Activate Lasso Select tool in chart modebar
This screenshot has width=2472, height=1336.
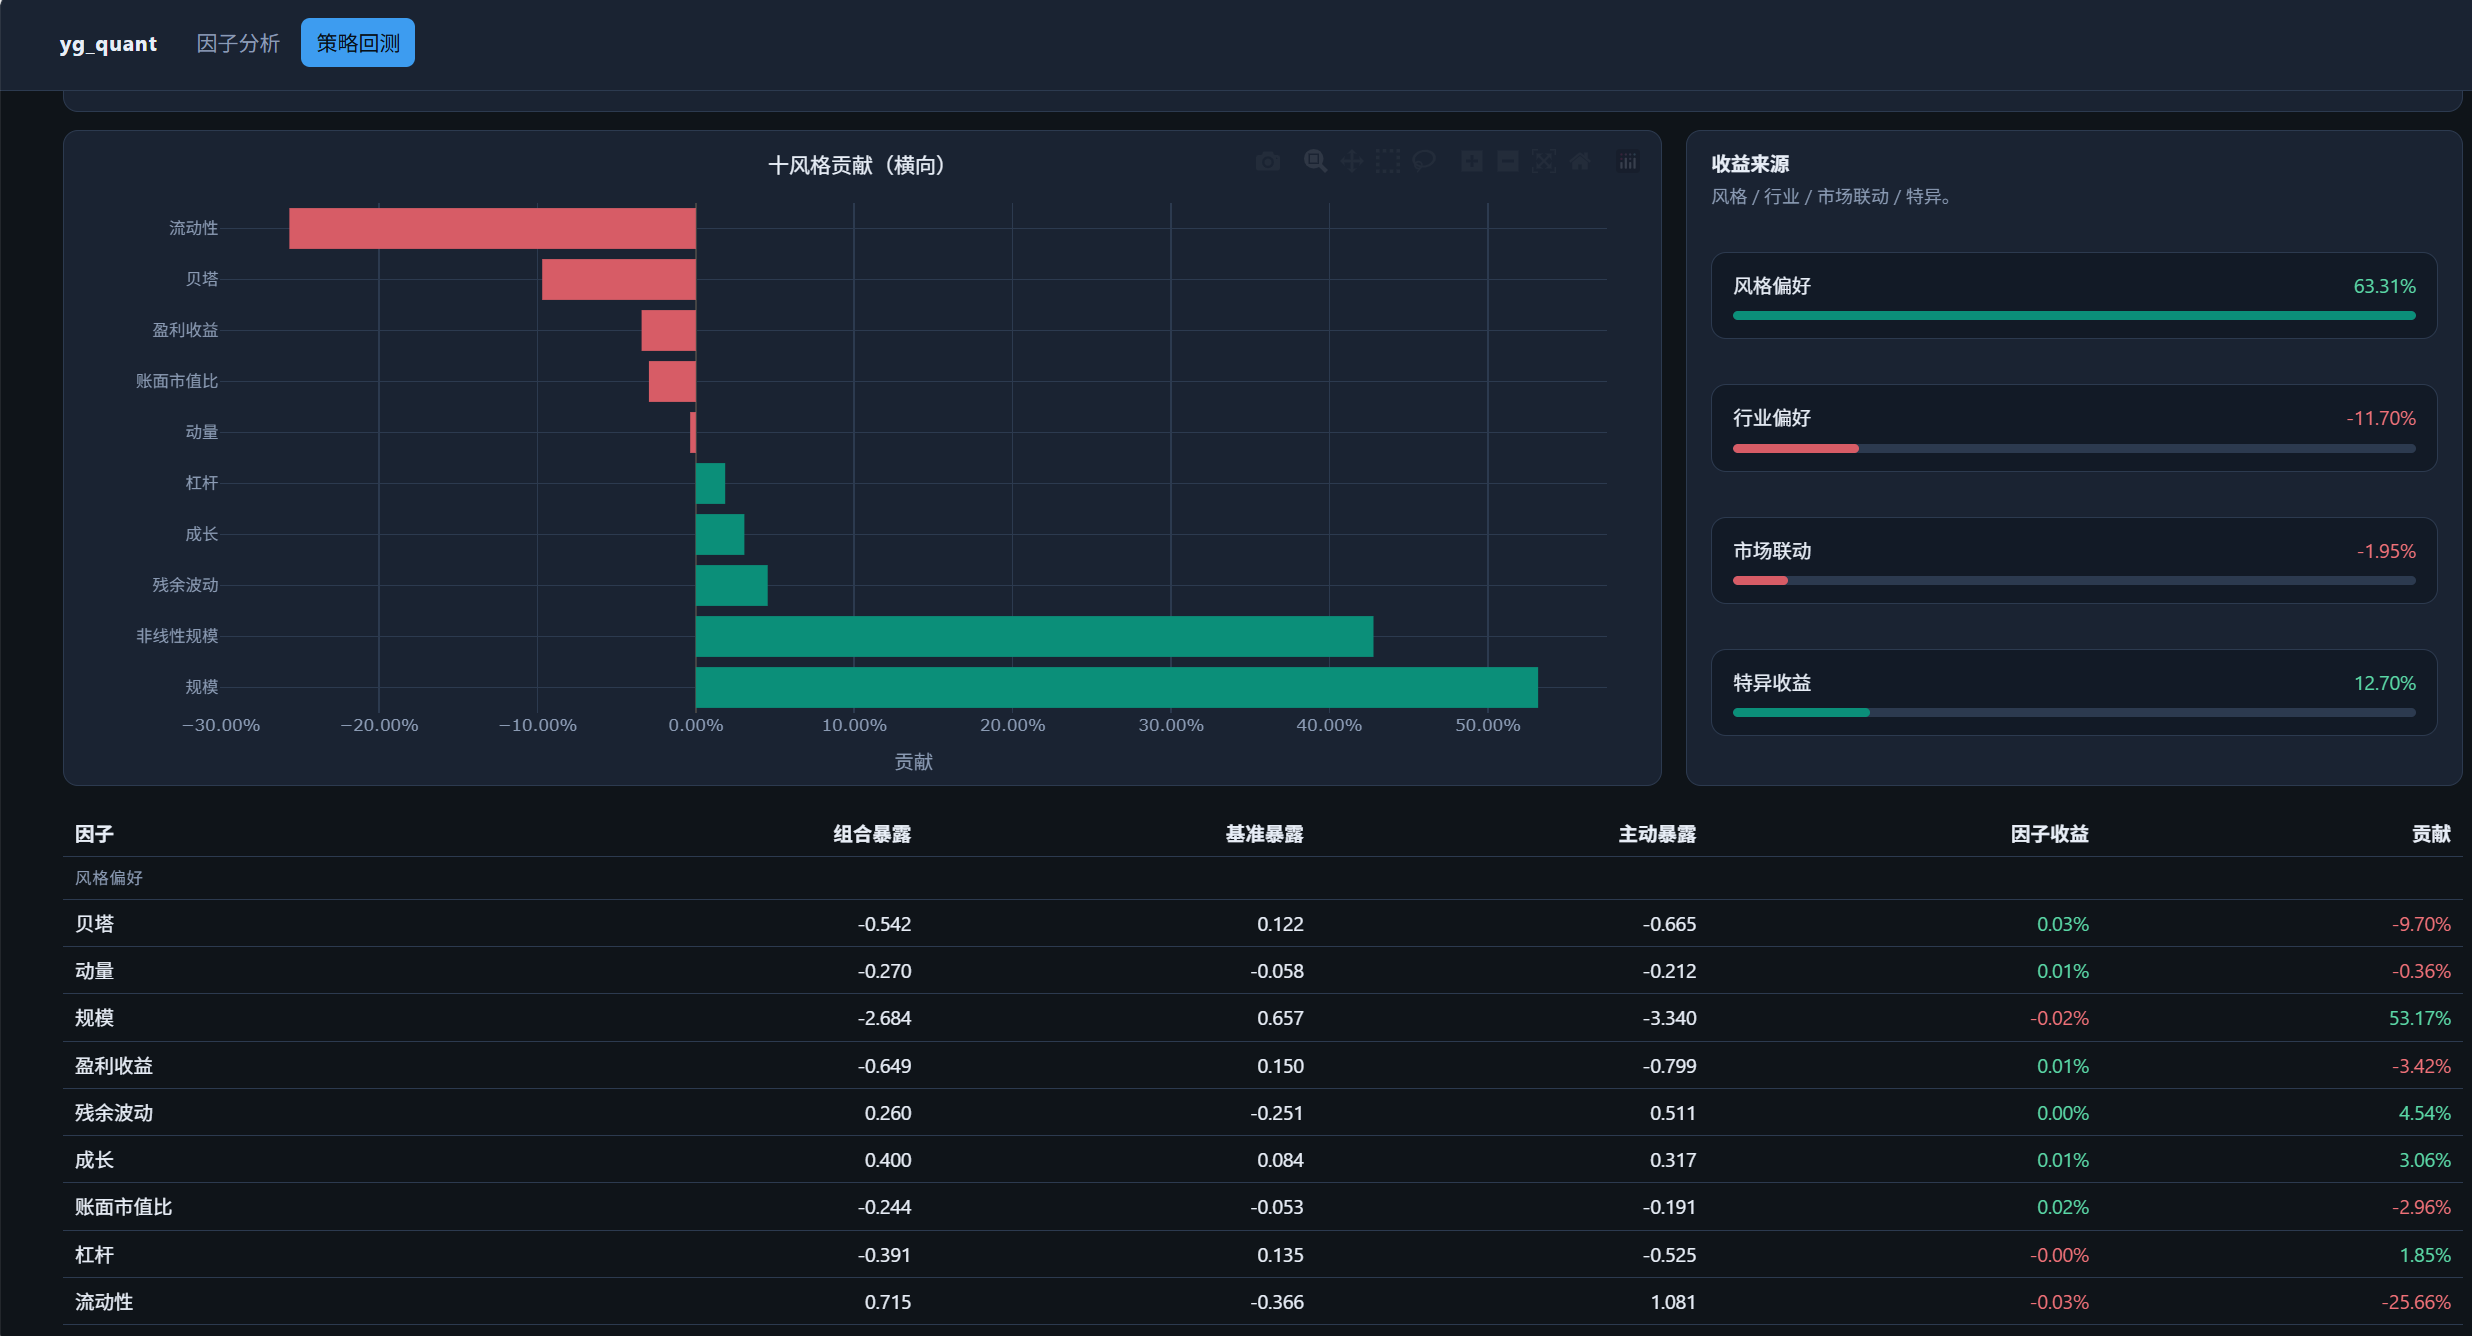point(1423,161)
